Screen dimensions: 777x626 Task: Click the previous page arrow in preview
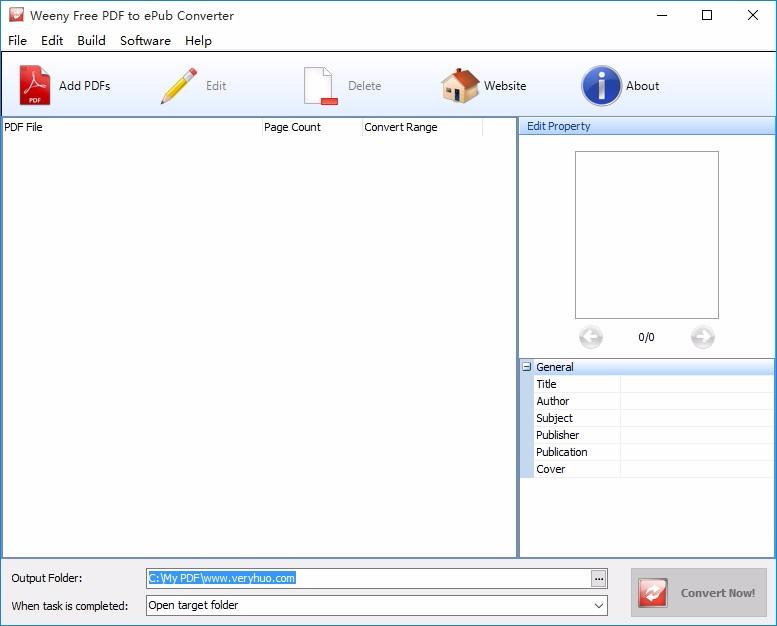(x=591, y=337)
